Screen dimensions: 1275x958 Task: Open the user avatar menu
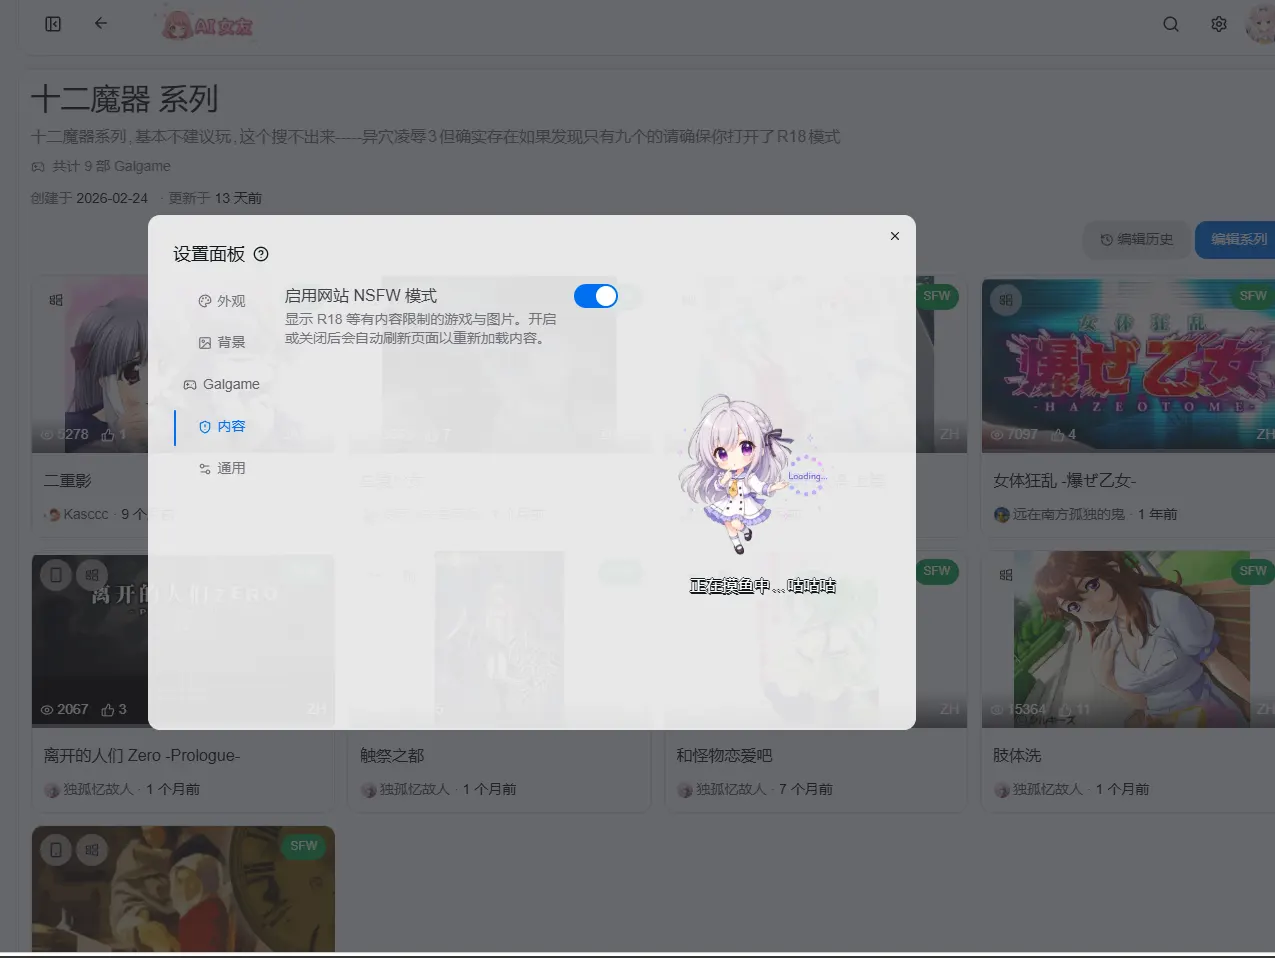click(x=1261, y=24)
